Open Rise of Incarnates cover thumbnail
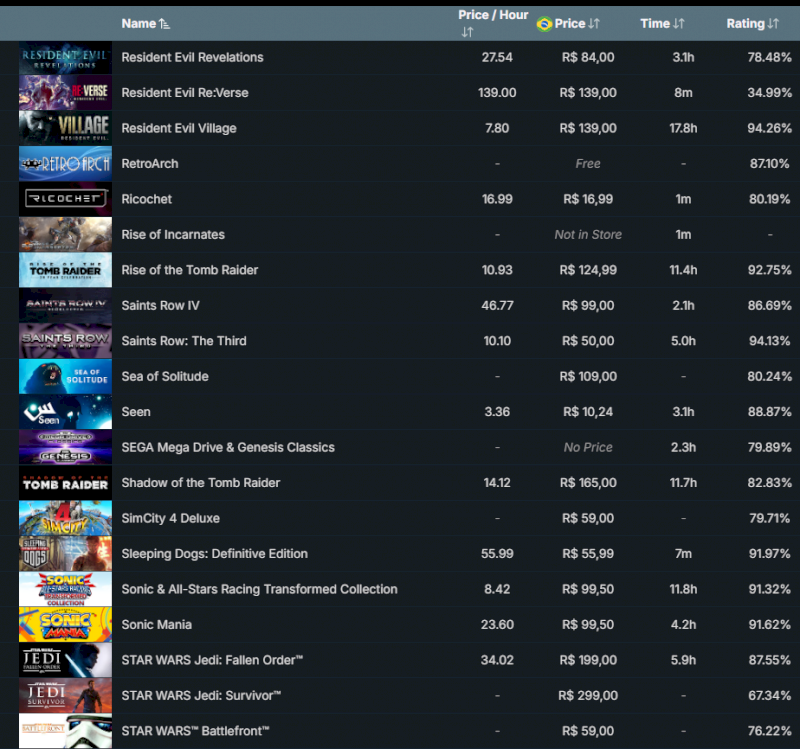 pos(65,235)
